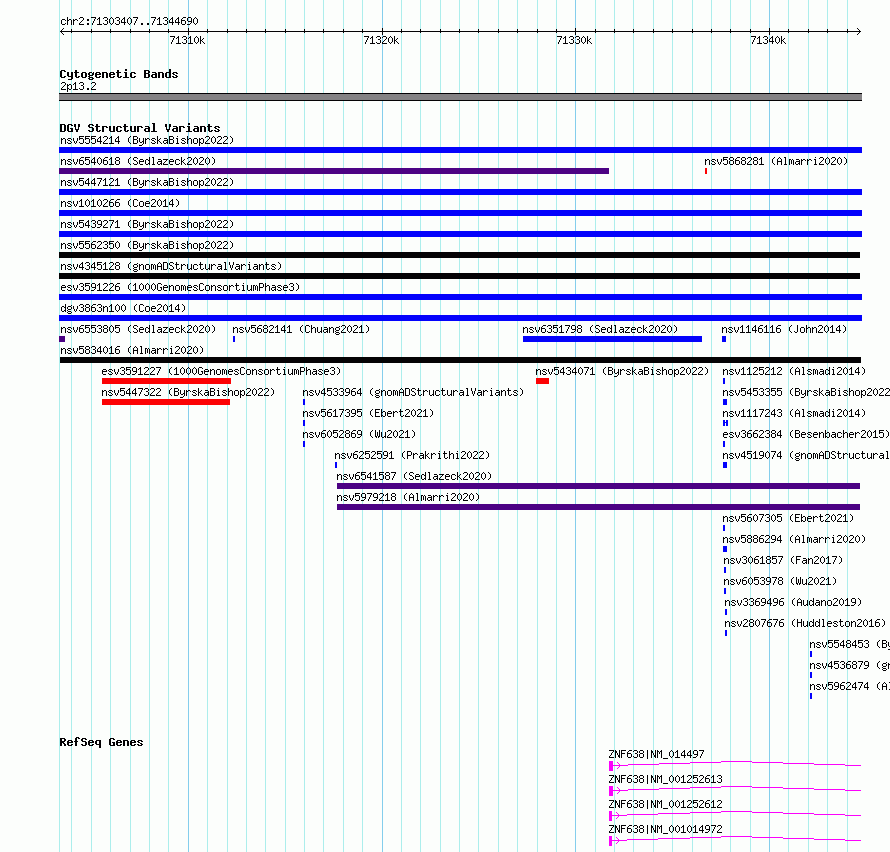Image resolution: width=890 pixels, height=852 pixels.
Task: Click nsv5447322 (ByrskaBishop2022) label
Action: [188, 392]
